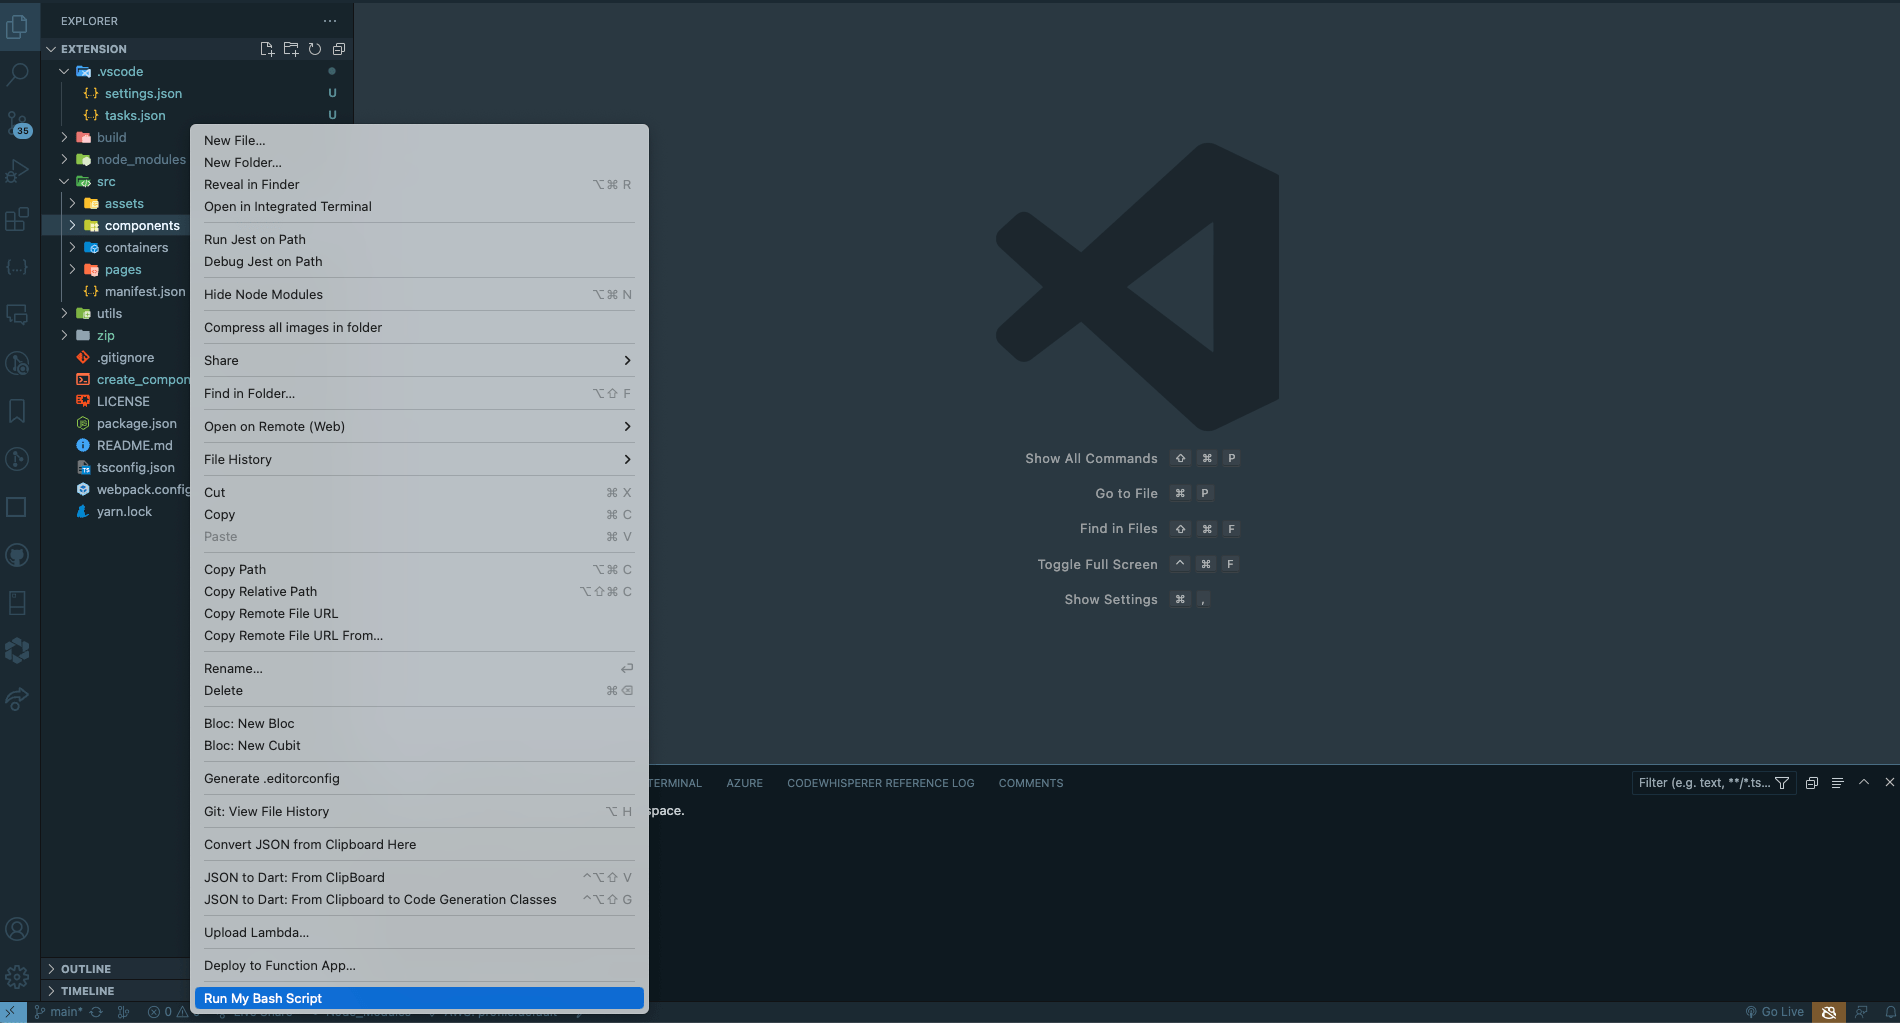Open the Share submenu

click(419, 361)
